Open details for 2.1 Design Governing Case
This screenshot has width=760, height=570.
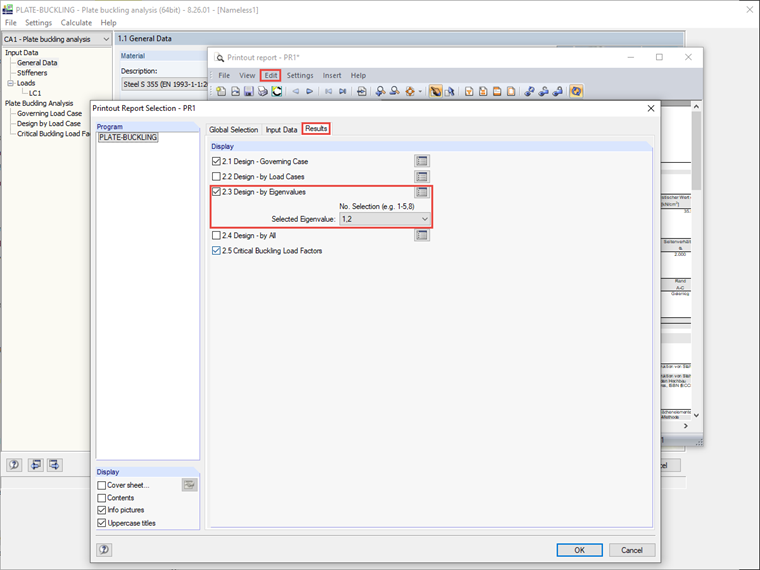(x=422, y=161)
